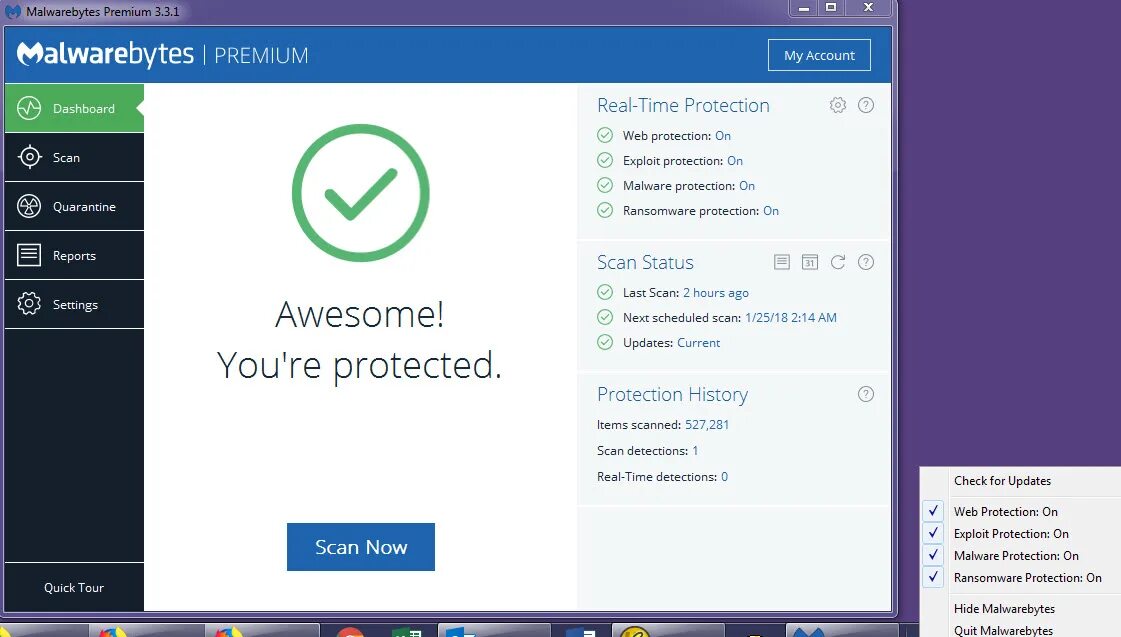The width and height of the screenshot is (1121, 637).
Task: Click the large green protected checkmark
Action: coord(361,193)
